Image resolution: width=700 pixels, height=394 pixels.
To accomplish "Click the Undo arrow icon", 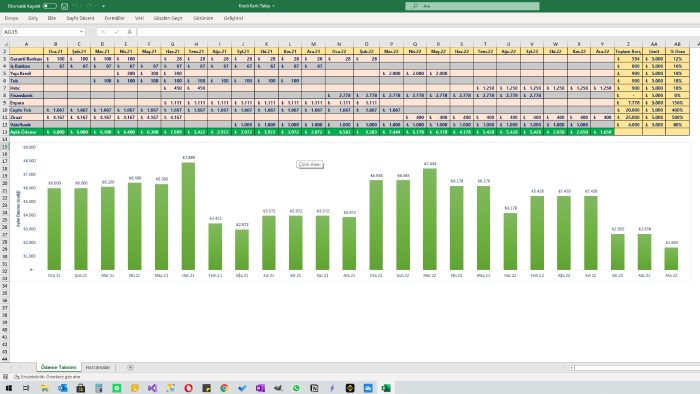I will (75, 6).
